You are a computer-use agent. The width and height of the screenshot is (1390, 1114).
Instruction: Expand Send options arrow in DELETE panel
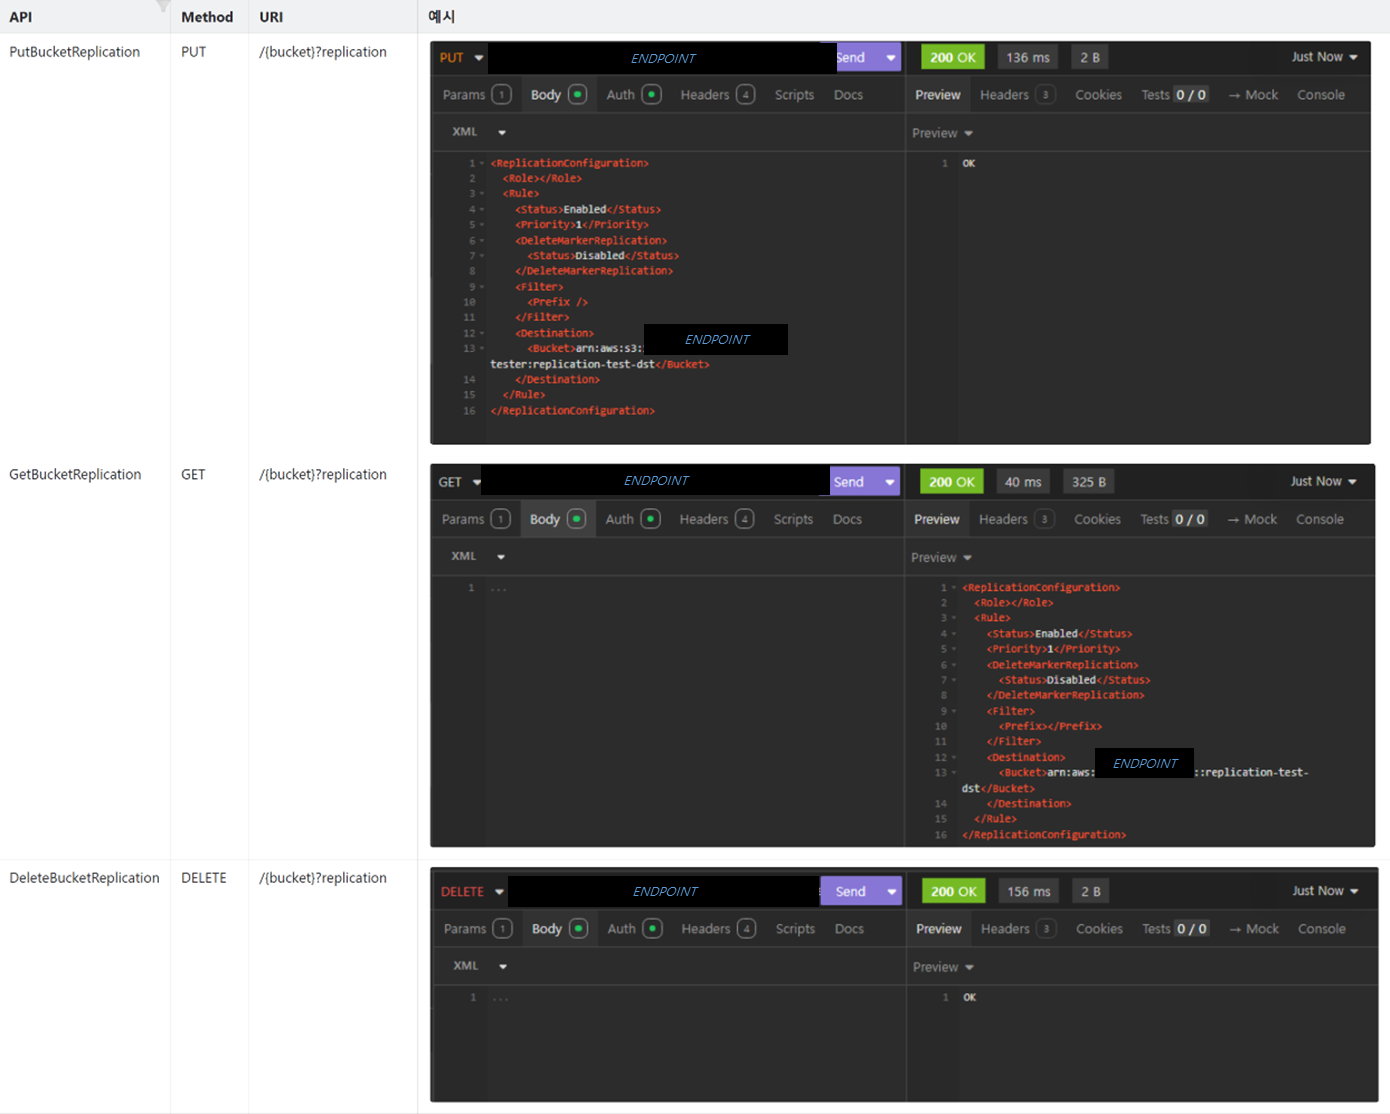pyautogui.click(x=891, y=891)
